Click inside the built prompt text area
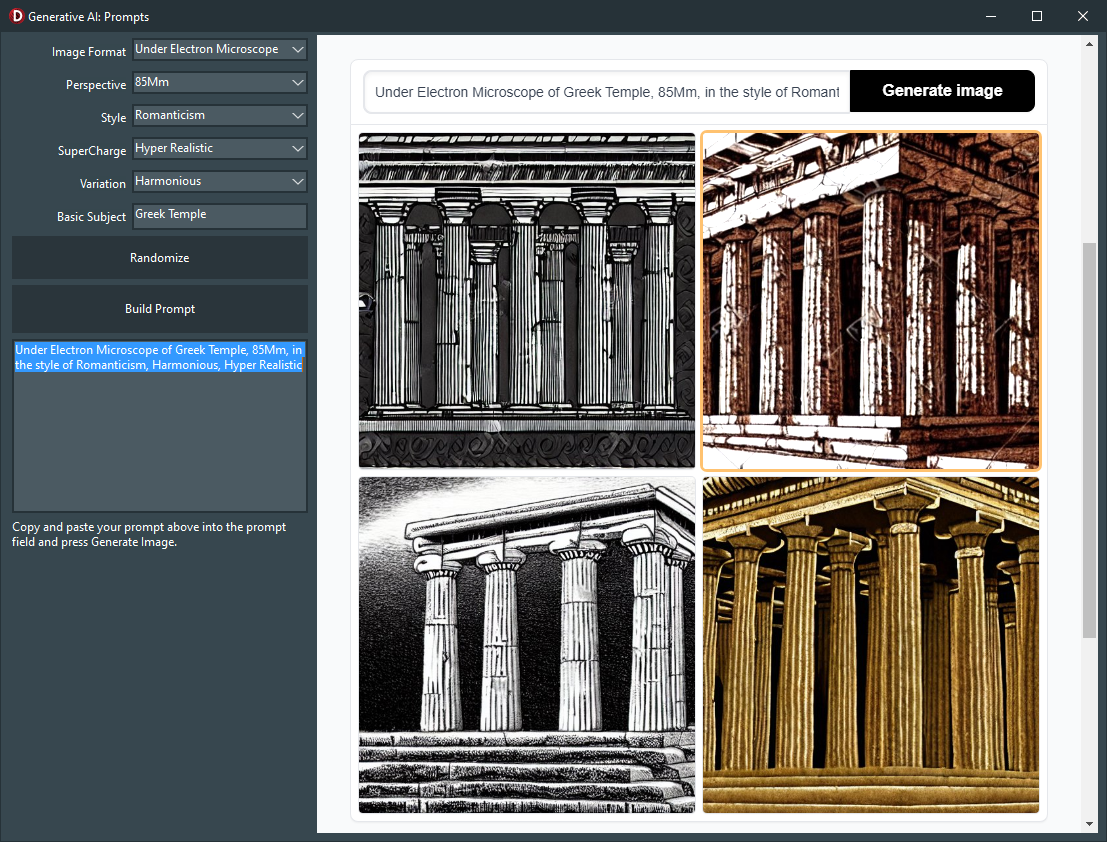The image size is (1107, 842). (x=160, y=440)
